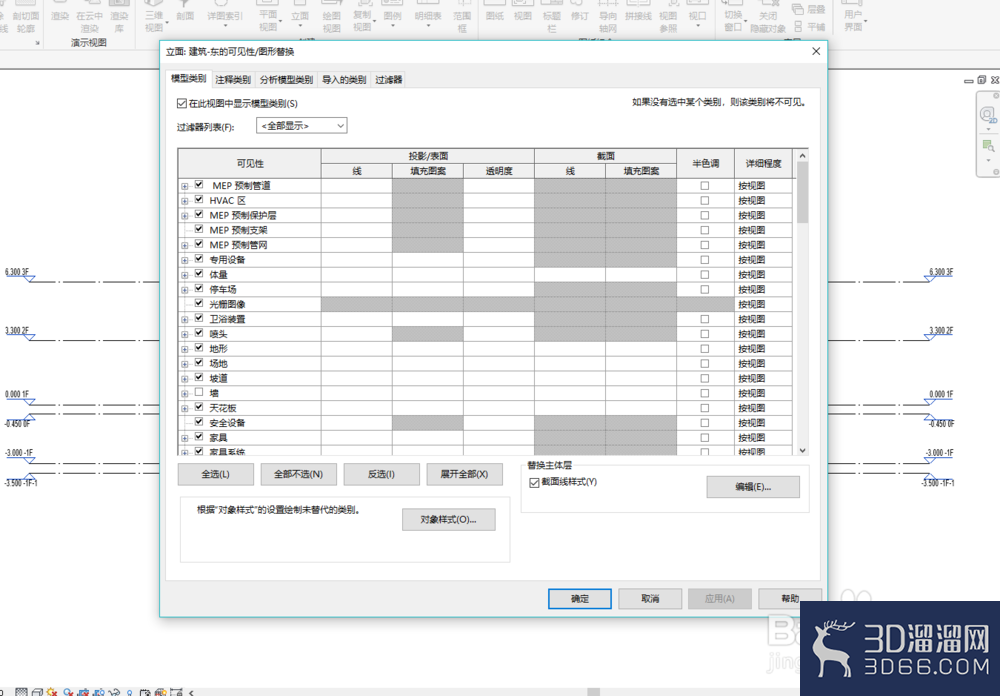Image resolution: width=1000 pixels, height=696 pixels.
Task: Click the 绘图视图 drafting view tool
Action: click(331, 18)
